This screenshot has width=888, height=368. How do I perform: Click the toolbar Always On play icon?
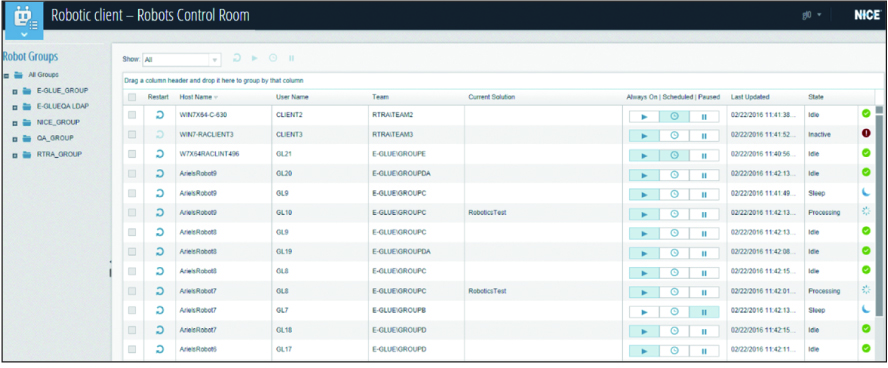click(255, 58)
